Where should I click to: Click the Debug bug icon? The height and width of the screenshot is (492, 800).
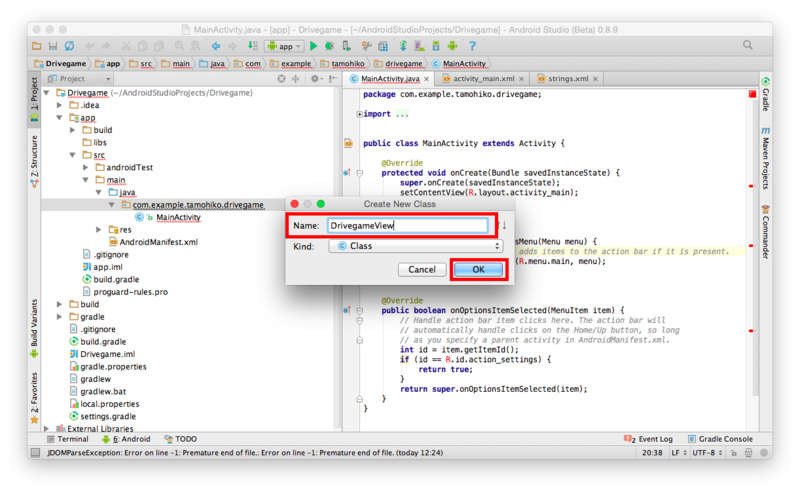coord(330,46)
